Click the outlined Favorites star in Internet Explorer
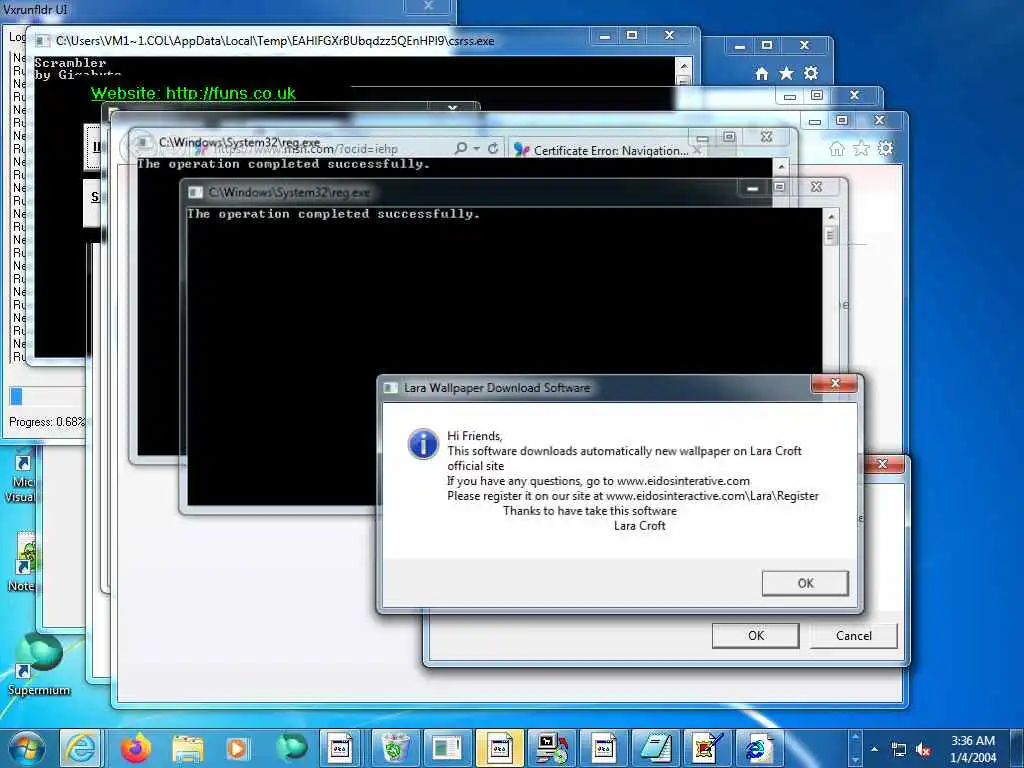The width and height of the screenshot is (1024, 768). [861, 149]
